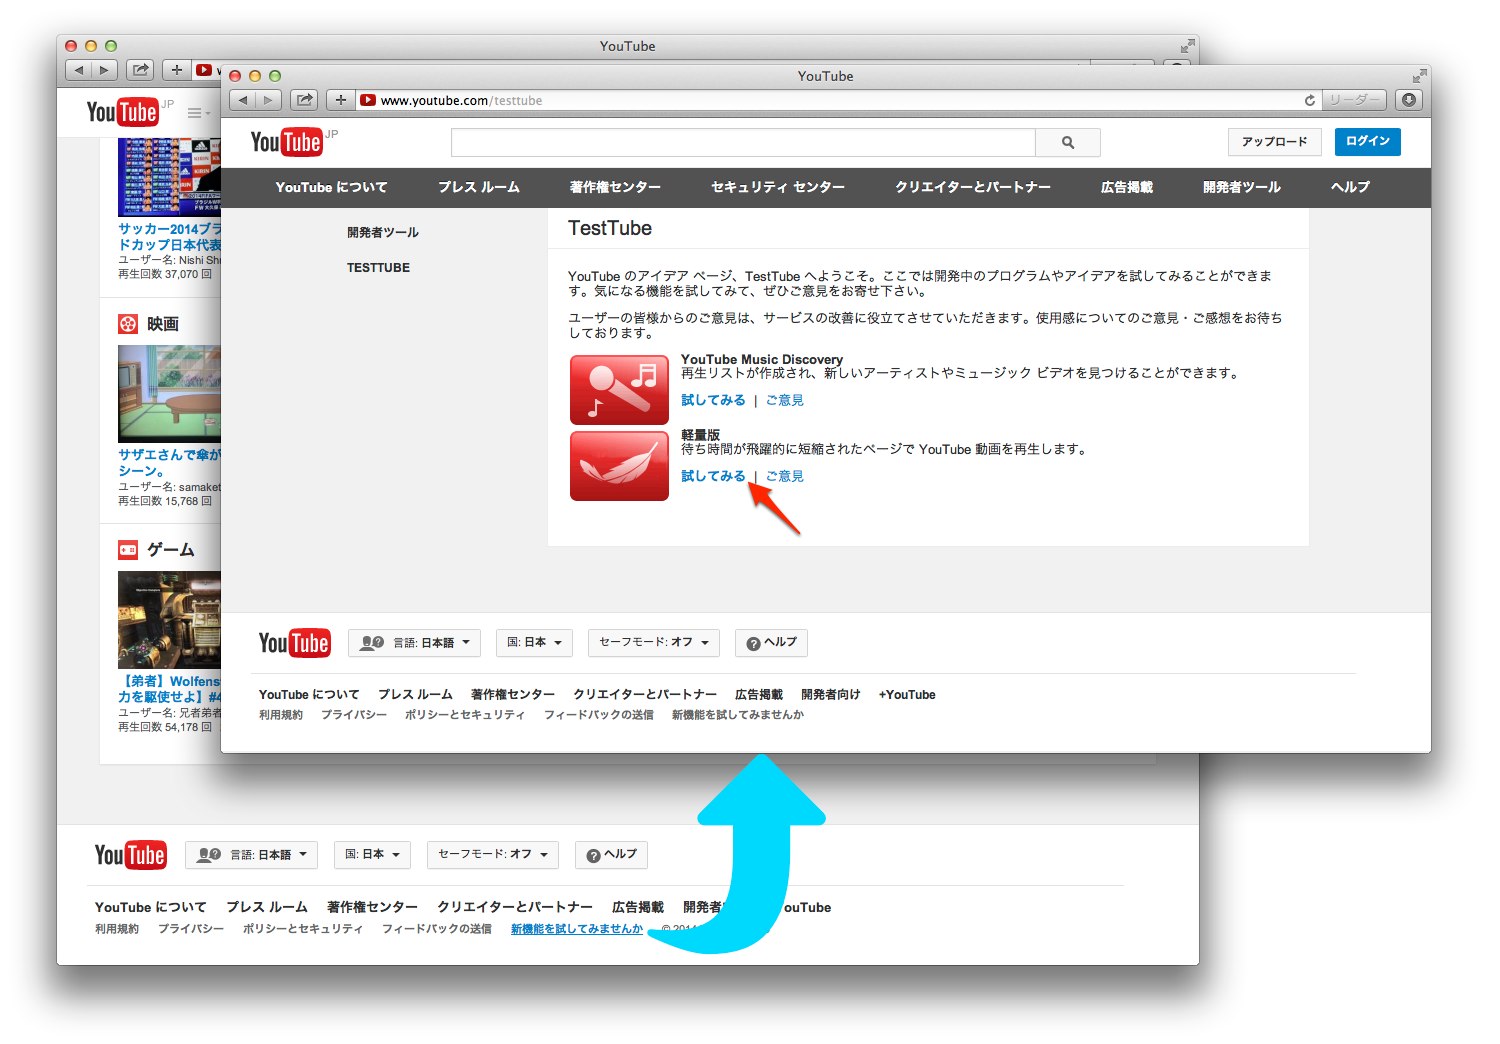The width and height of the screenshot is (1500, 1044).
Task: Click the magnifier search button
Action: coord(1068,143)
